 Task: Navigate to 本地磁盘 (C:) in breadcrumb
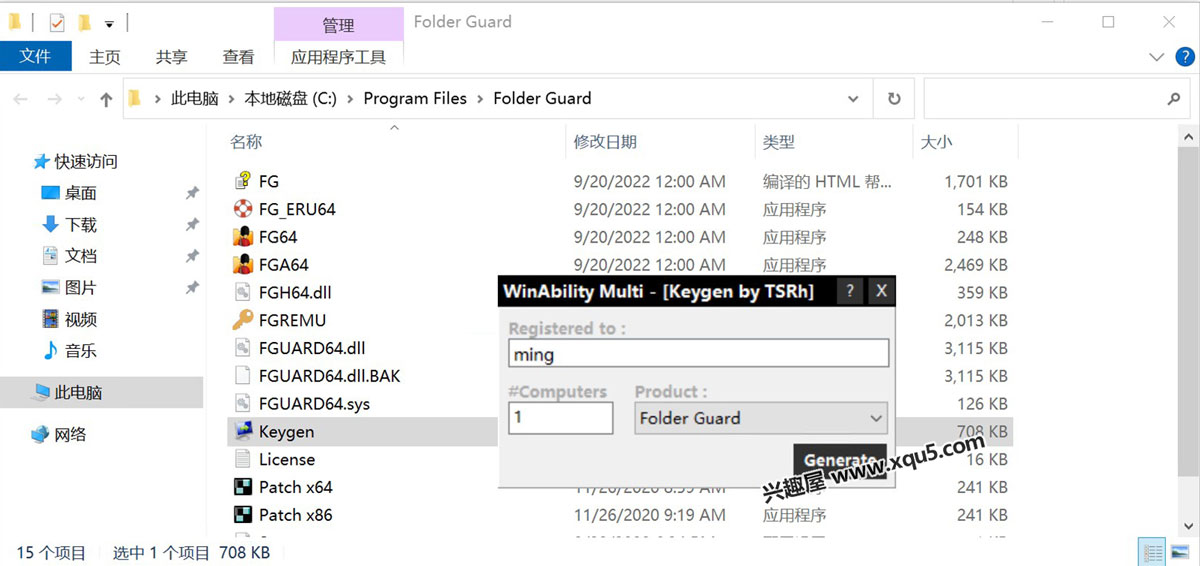pyautogui.click(x=291, y=98)
